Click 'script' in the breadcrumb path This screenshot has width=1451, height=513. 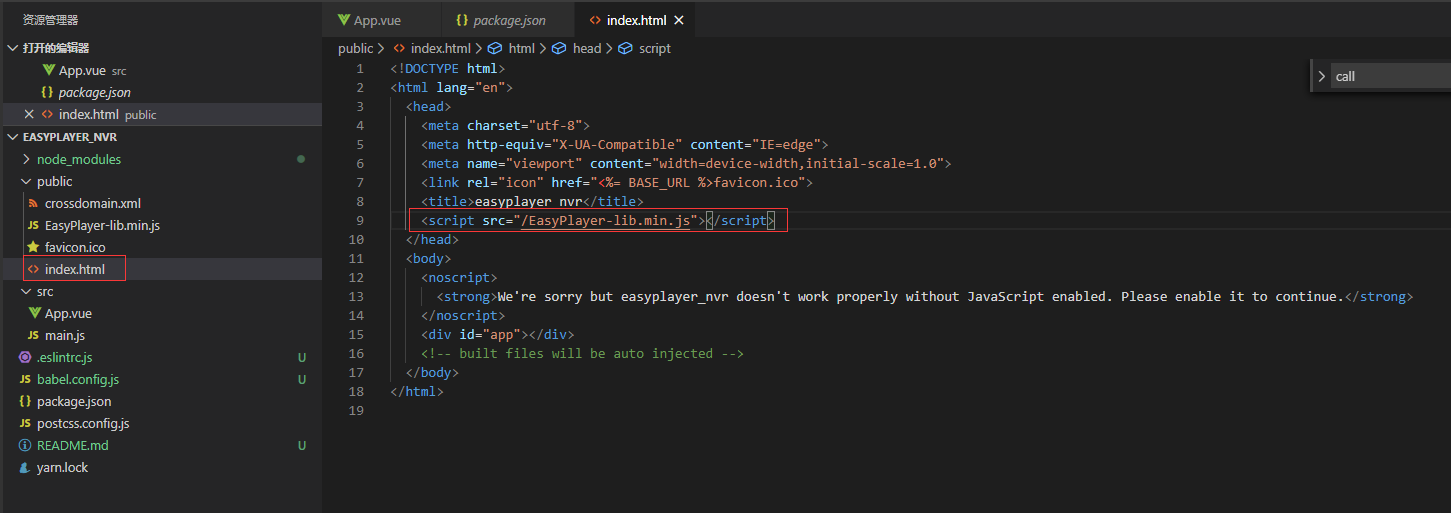pyautogui.click(x=655, y=48)
